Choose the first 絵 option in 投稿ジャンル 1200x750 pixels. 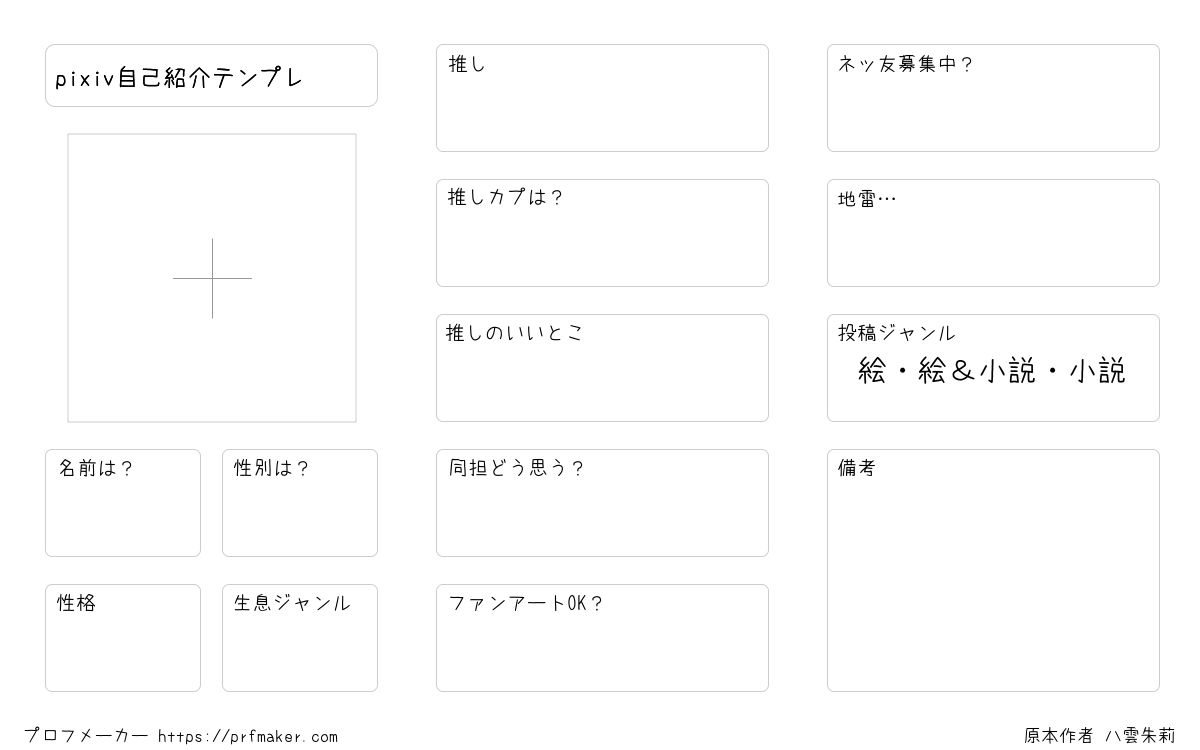pyautogui.click(x=872, y=372)
